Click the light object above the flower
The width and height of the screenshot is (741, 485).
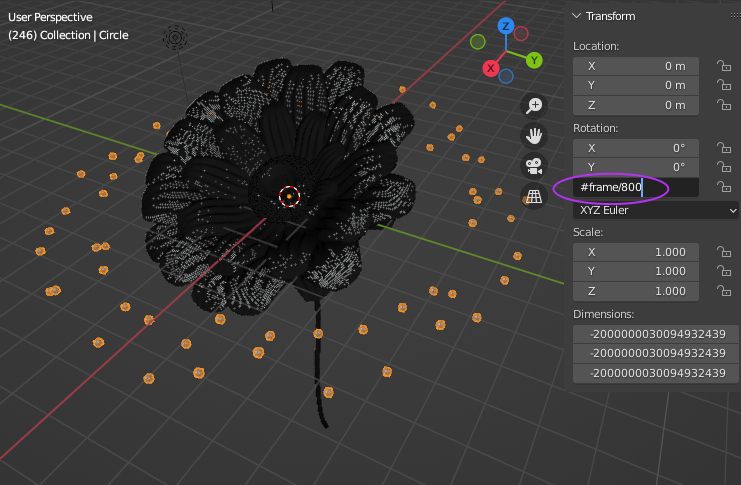point(175,37)
